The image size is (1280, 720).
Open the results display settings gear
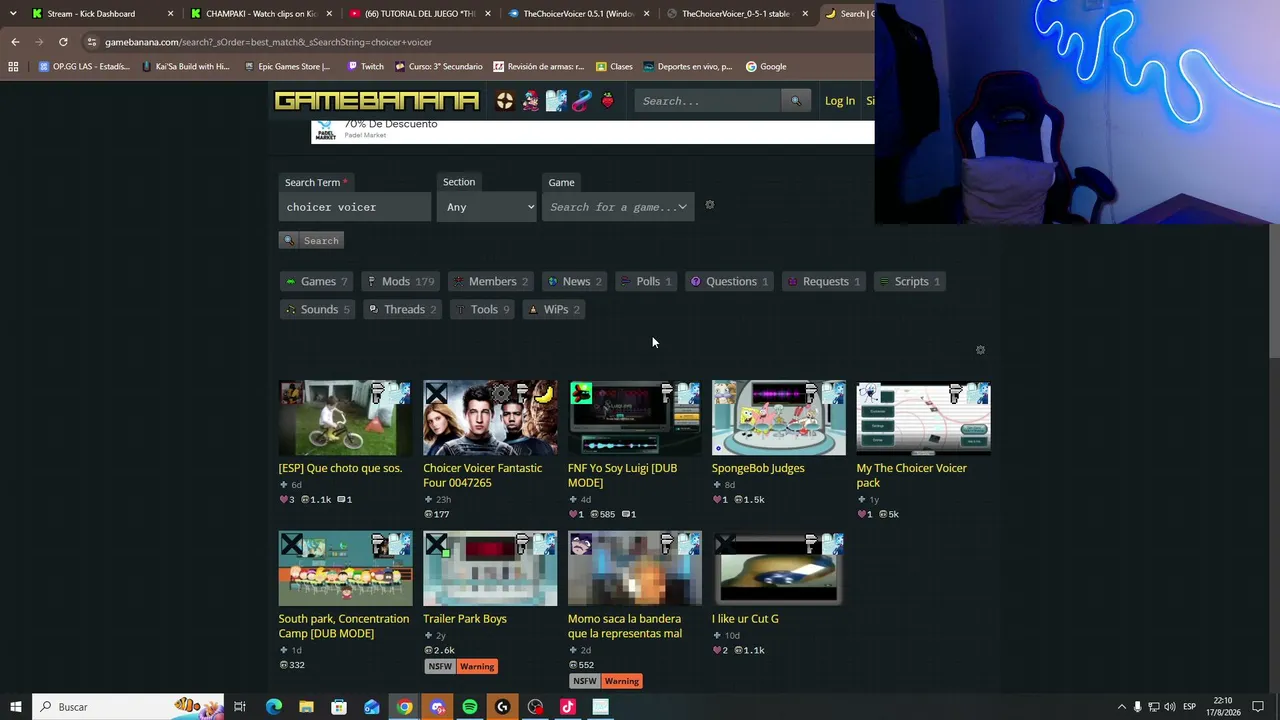click(x=980, y=350)
